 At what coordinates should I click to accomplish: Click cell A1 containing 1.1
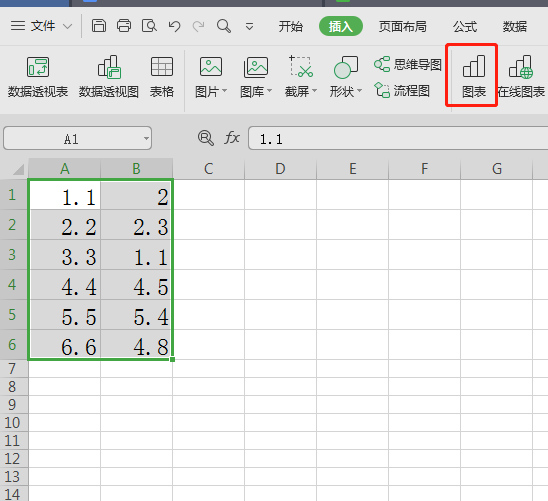click(x=65, y=195)
